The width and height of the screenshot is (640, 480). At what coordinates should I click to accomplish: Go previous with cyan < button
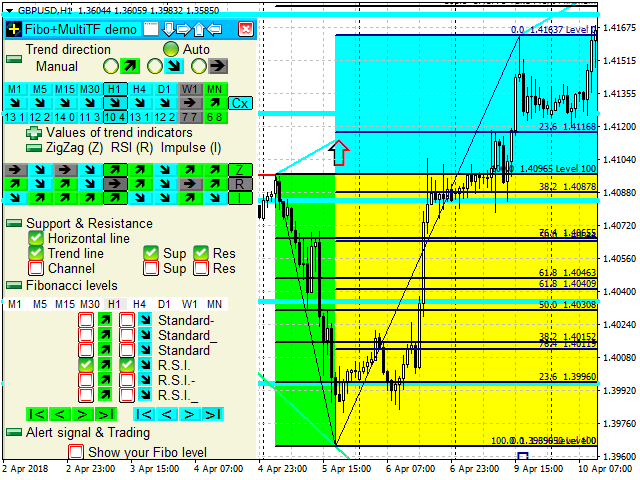pos(167,414)
